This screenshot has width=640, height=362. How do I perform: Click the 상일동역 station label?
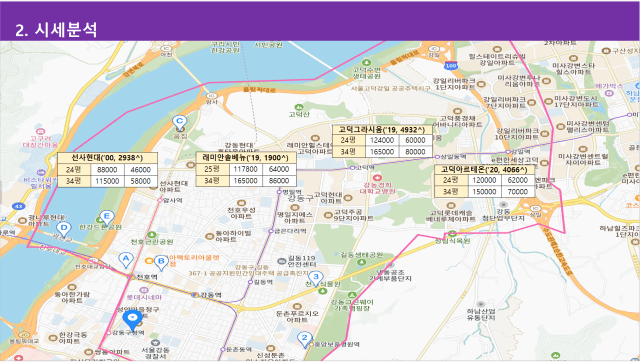pyautogui.click(x=453, y=156)
